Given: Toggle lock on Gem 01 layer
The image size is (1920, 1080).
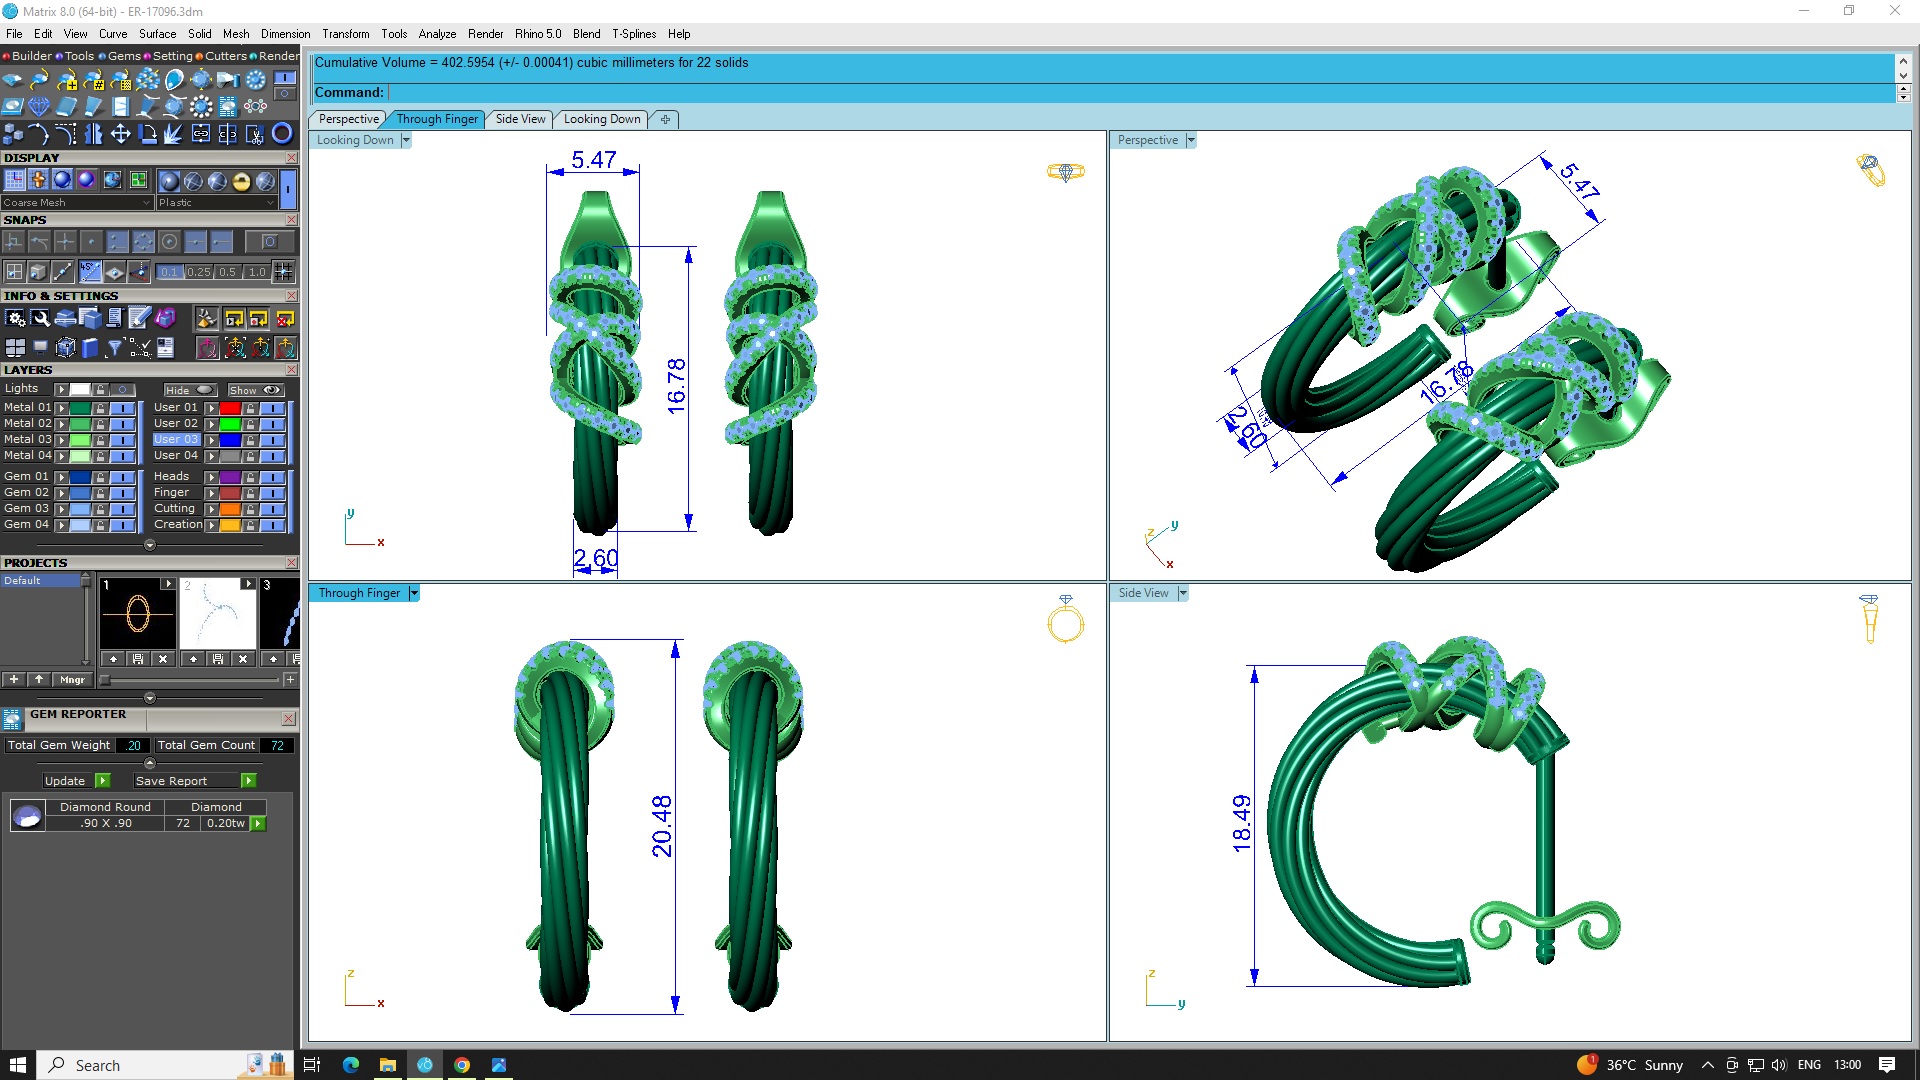Looking at the screenshot, I should pos(100,477).
